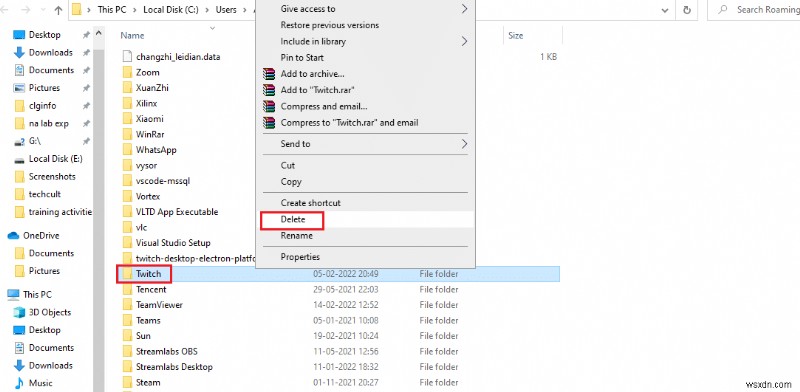Choose Copy from context menu
Viewport: 800px width, 392px height.
pos(365,182)
